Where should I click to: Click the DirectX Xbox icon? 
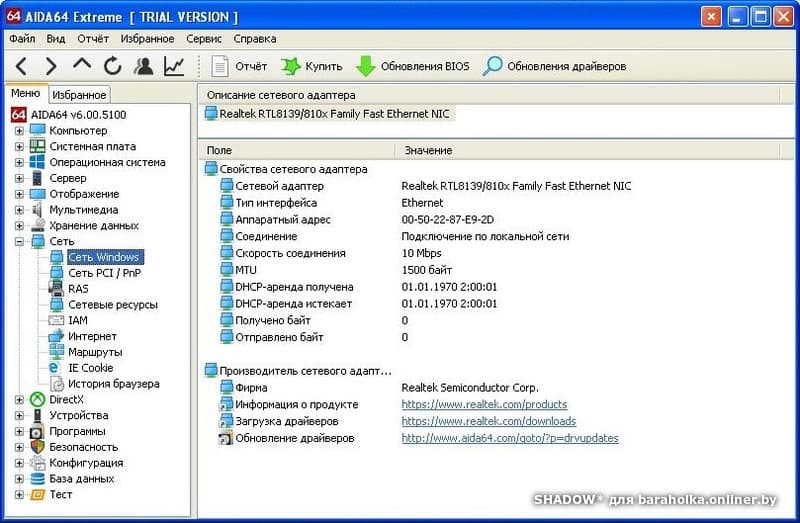pyautogui.click(x=37, y=400)
